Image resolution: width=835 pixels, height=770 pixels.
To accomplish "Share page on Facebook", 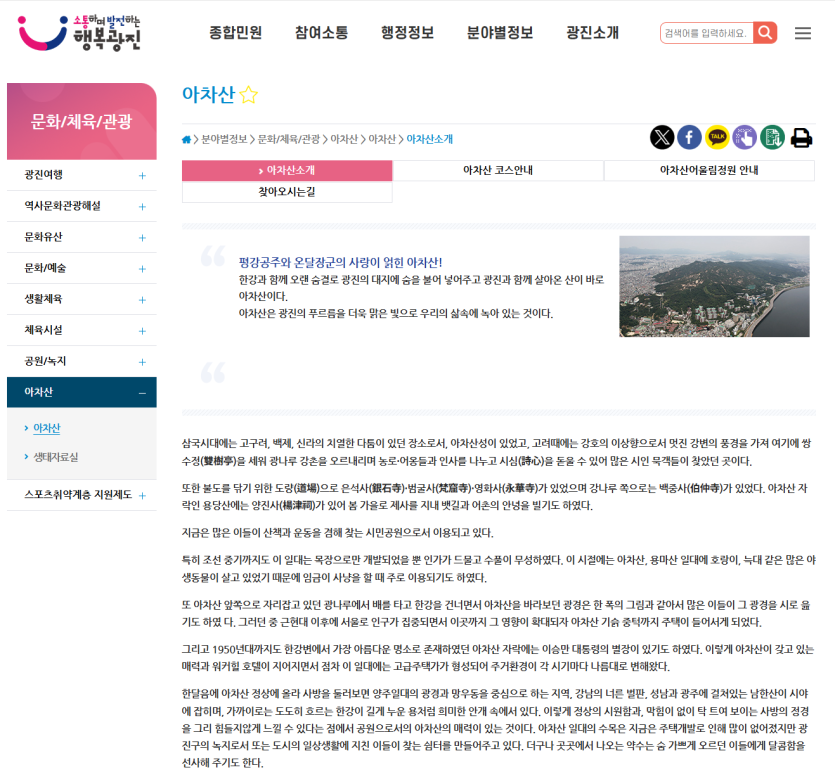I will point(689,137).
